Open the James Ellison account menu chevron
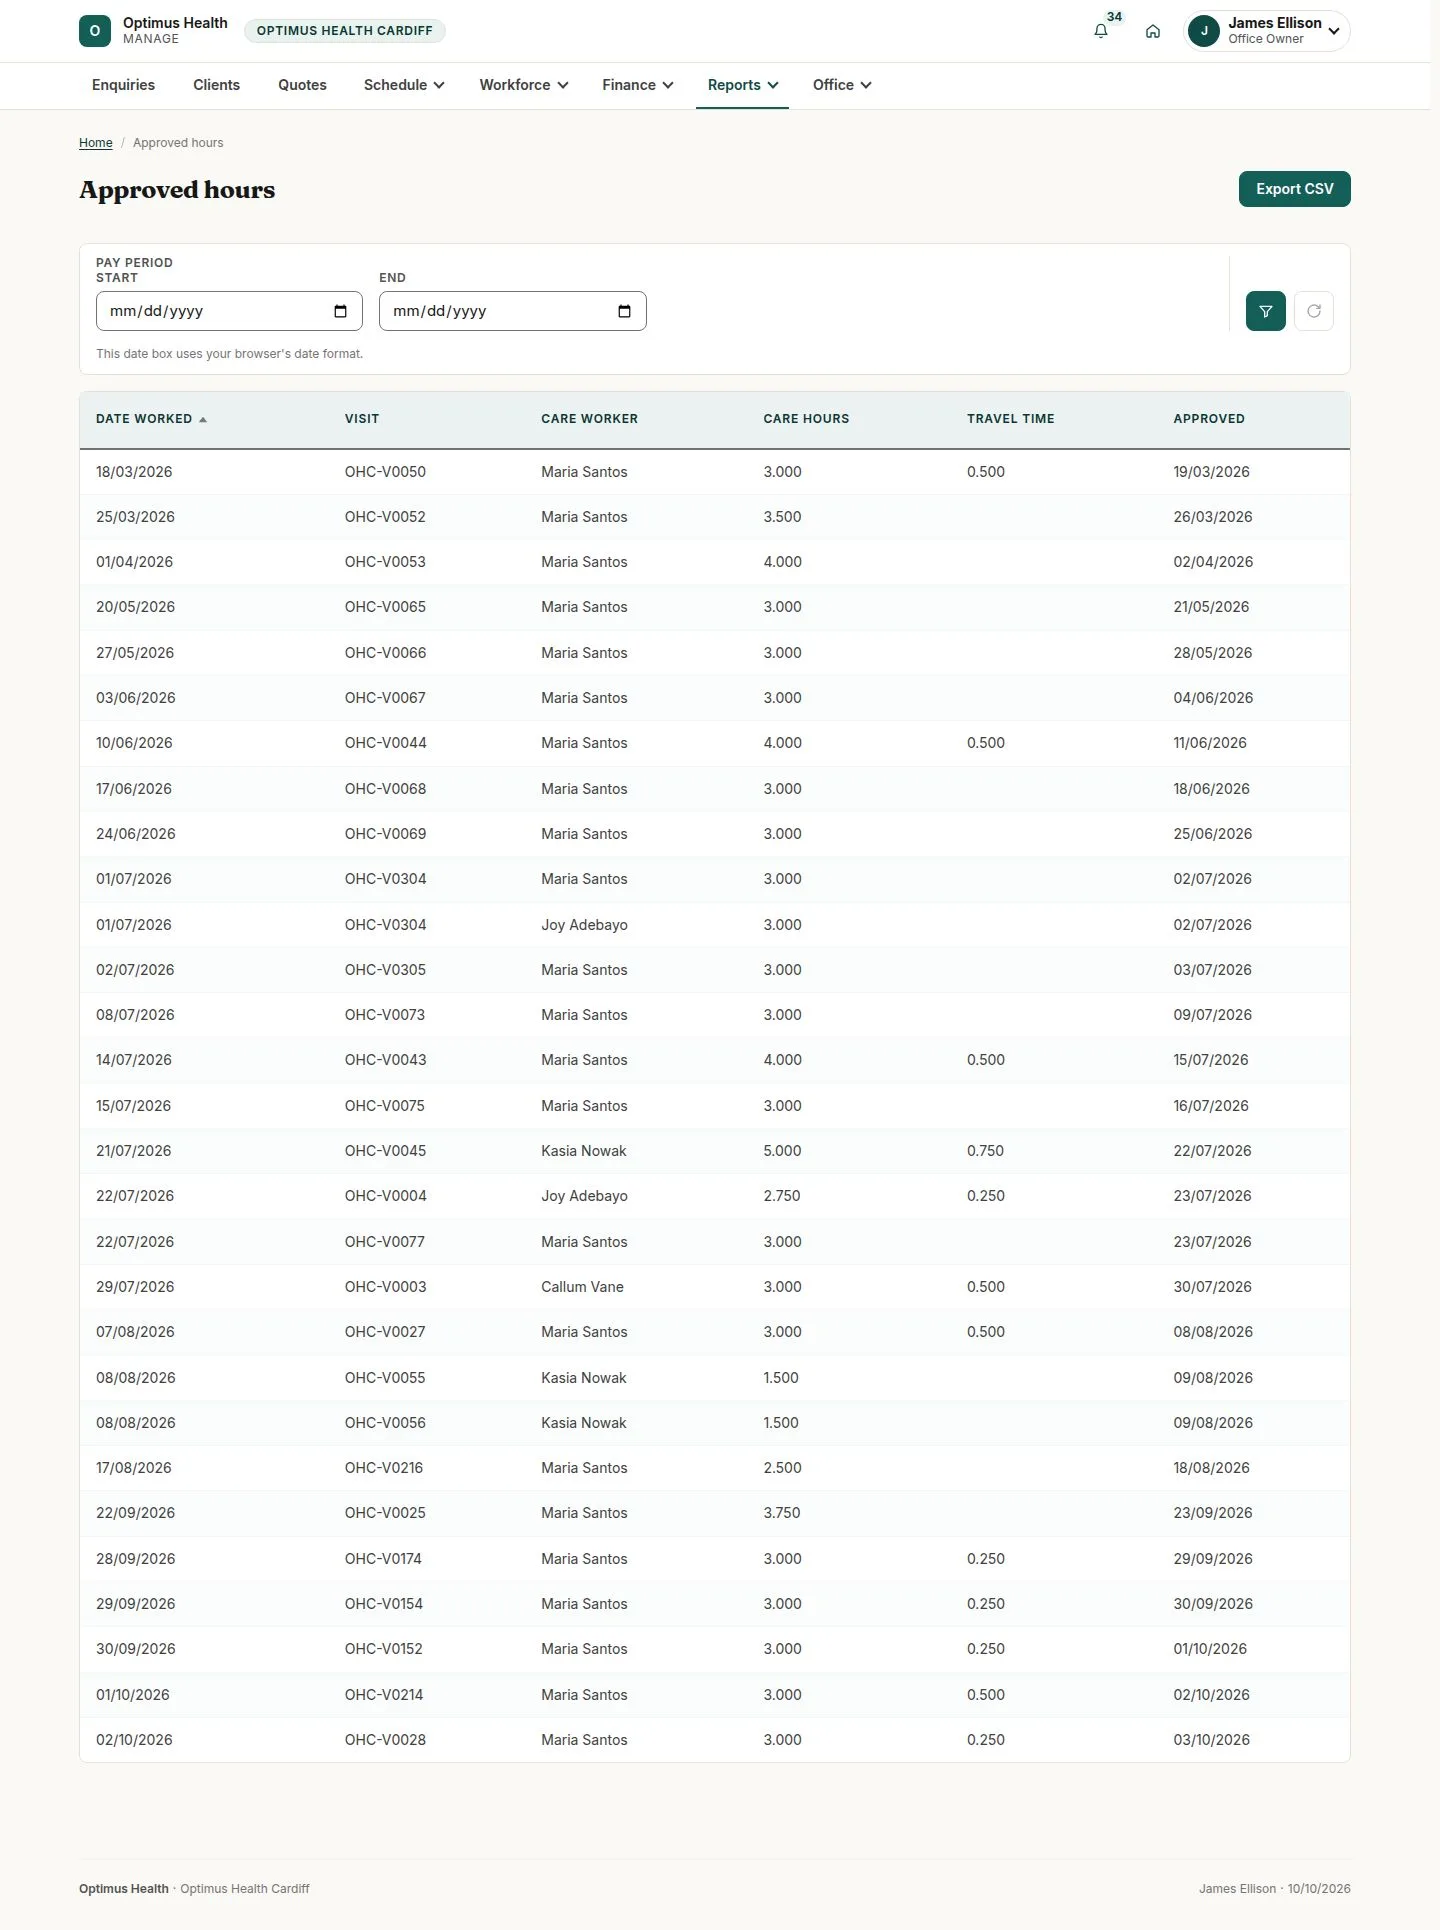 [1334, 31]
